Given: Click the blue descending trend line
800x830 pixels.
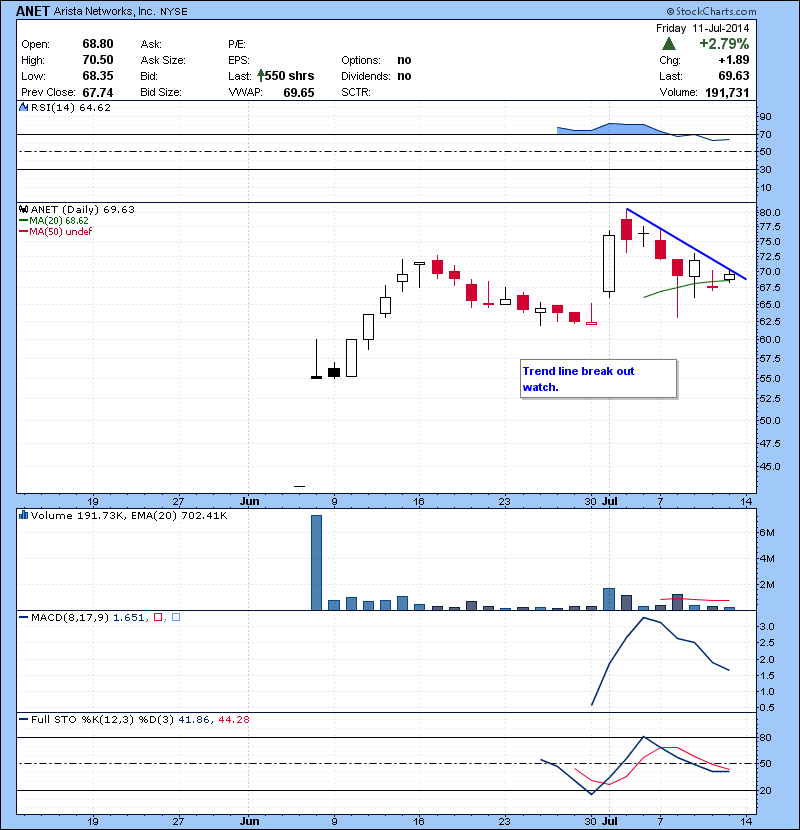Looking at the screenshot, I should (x=687, y=245).
